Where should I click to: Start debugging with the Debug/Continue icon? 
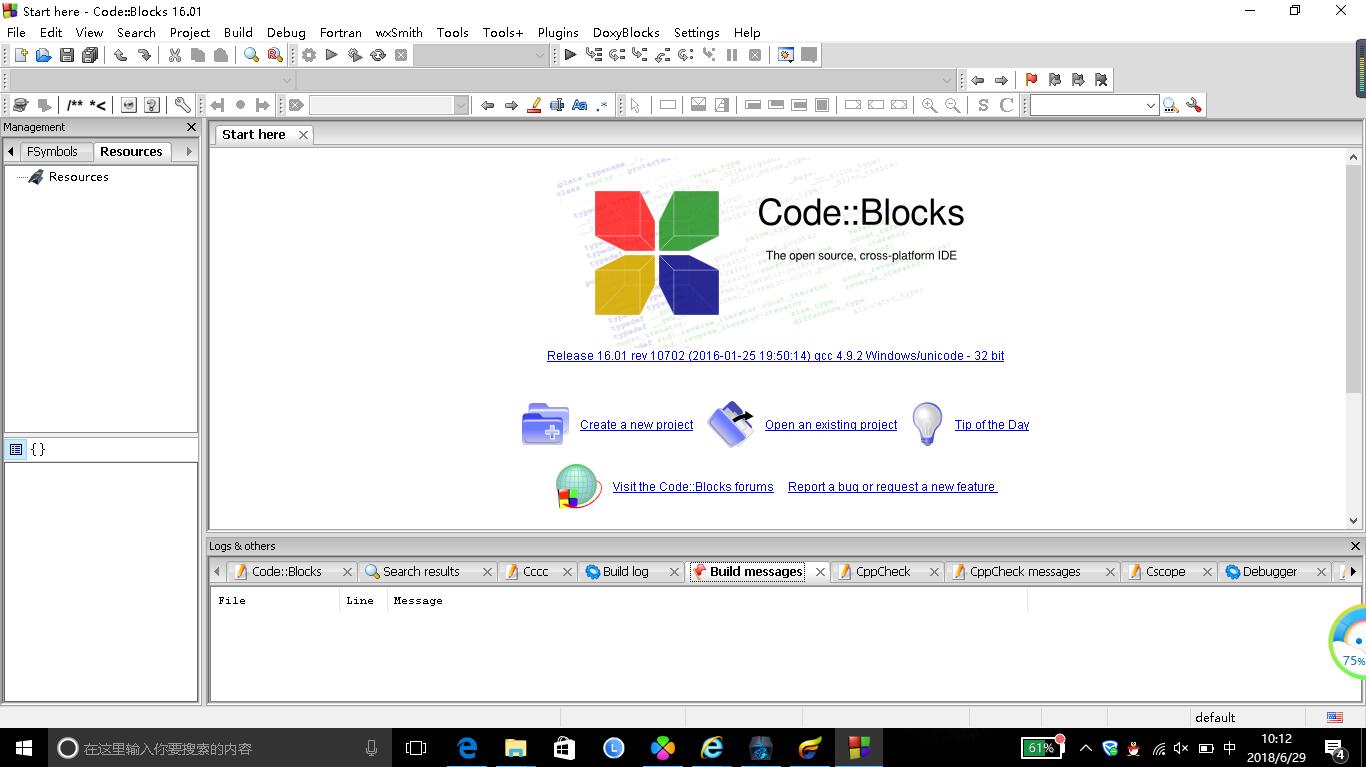coord(570,55)
